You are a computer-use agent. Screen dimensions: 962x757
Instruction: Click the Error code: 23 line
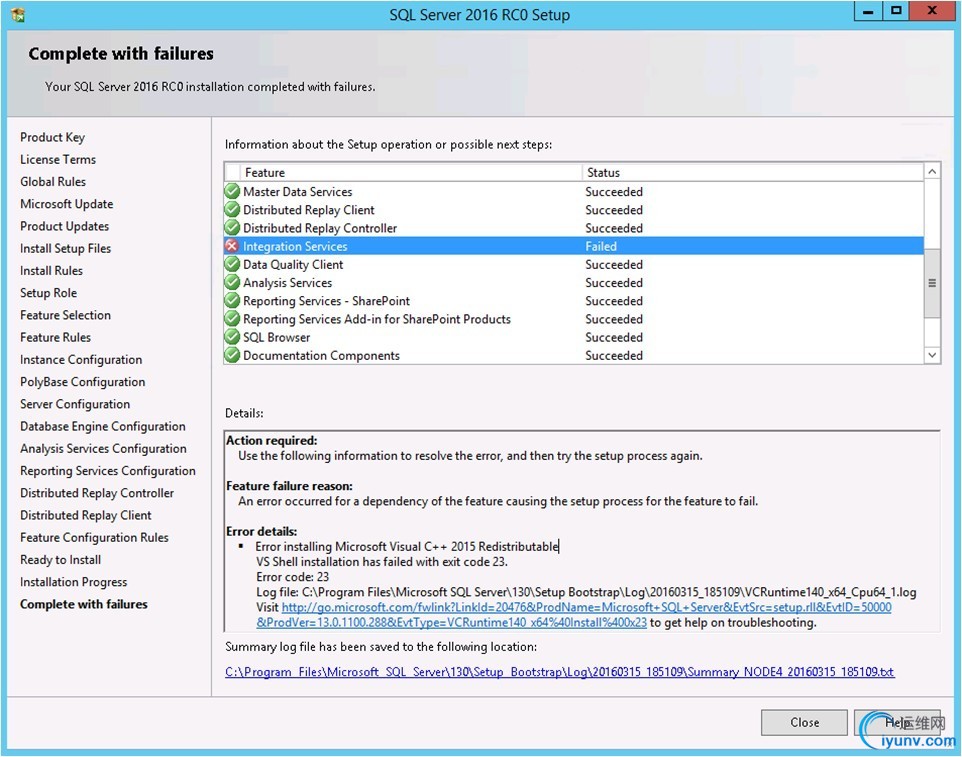[x=293, y=577]
